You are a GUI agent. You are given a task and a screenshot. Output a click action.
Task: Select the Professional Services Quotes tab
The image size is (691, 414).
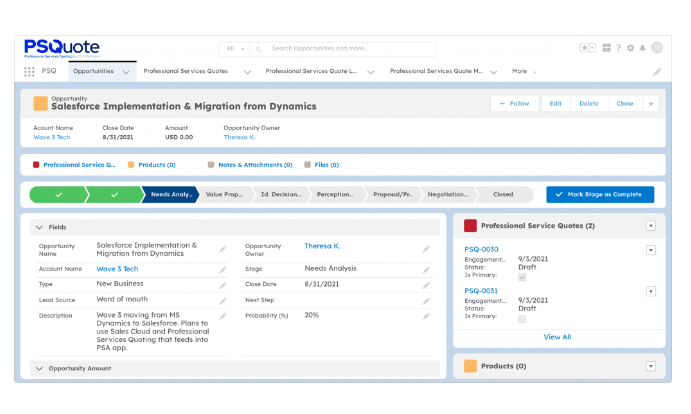[186, 71]
